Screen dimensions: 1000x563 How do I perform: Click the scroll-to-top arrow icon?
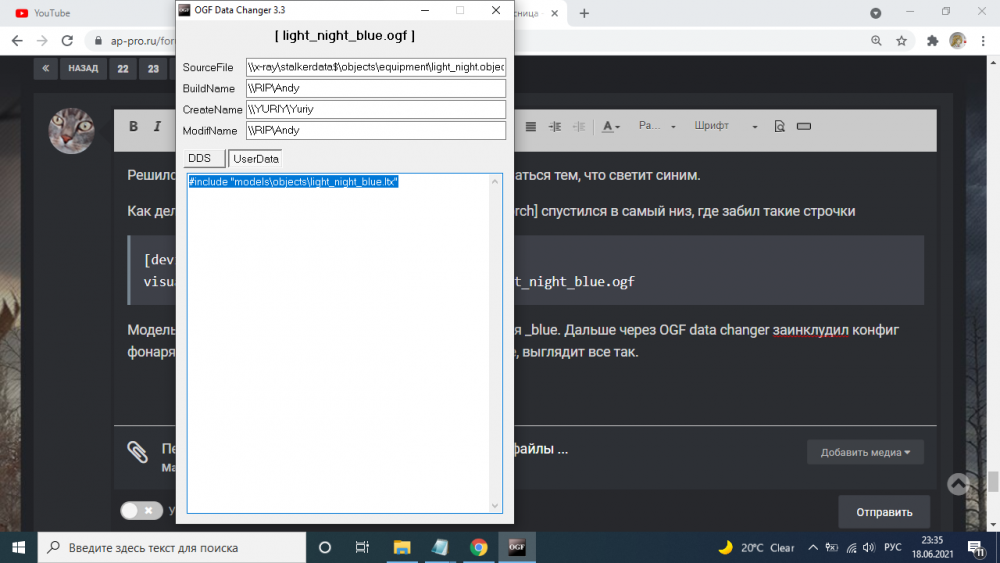[959, 485]
